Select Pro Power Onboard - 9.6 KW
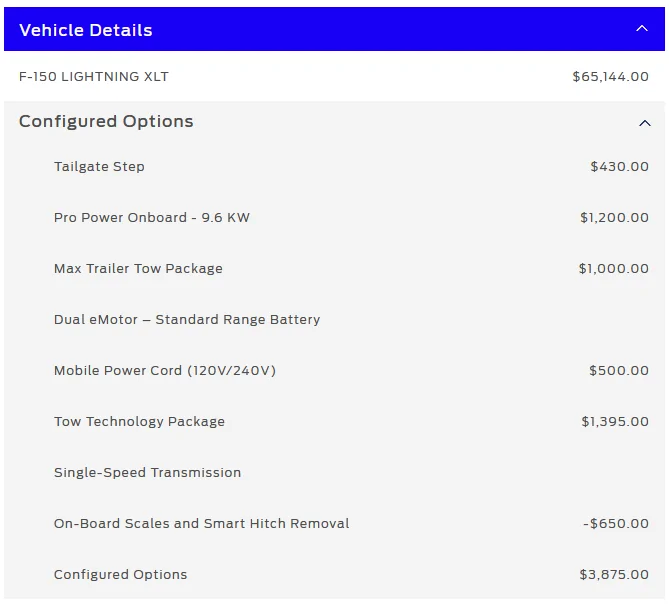Viewport: 669px width, 609px height. [152, 218]
